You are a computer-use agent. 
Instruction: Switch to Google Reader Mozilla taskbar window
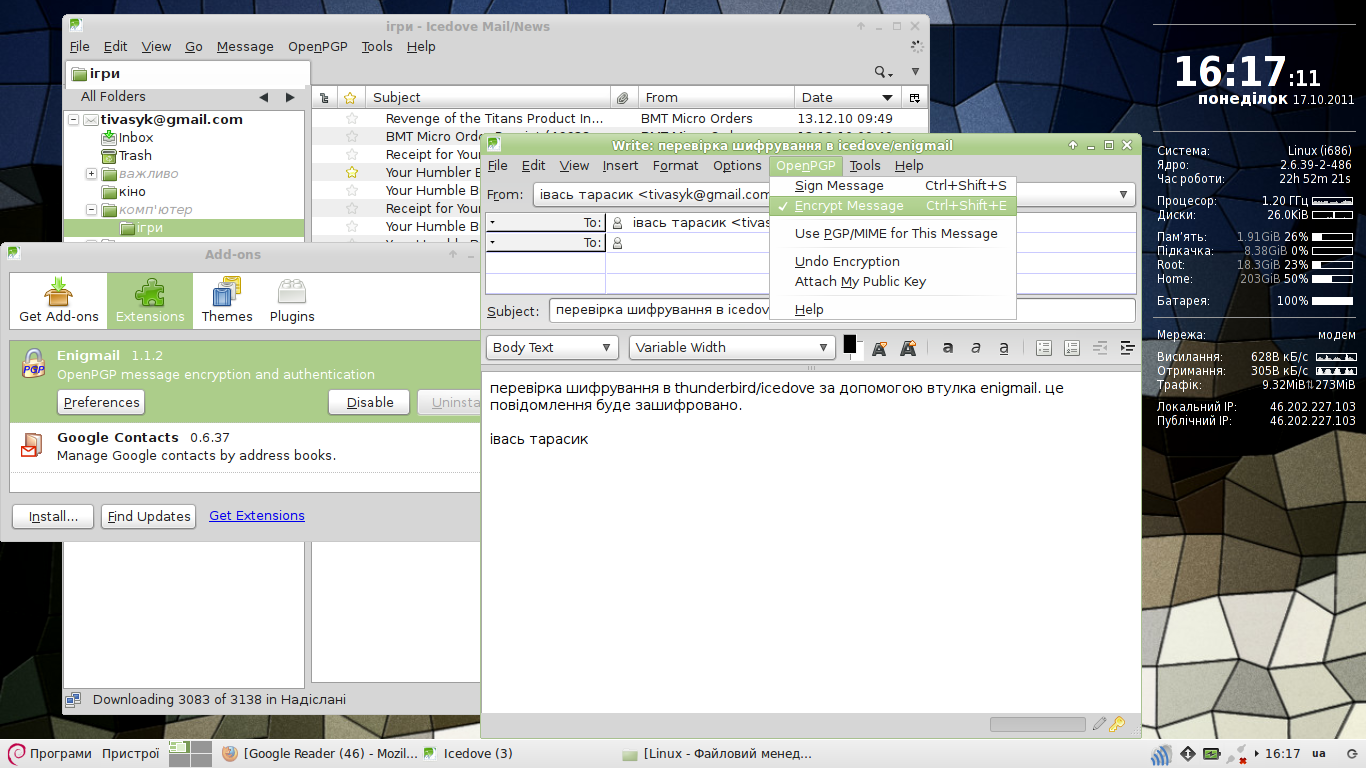pyautogui.click(x=320, y=754)
